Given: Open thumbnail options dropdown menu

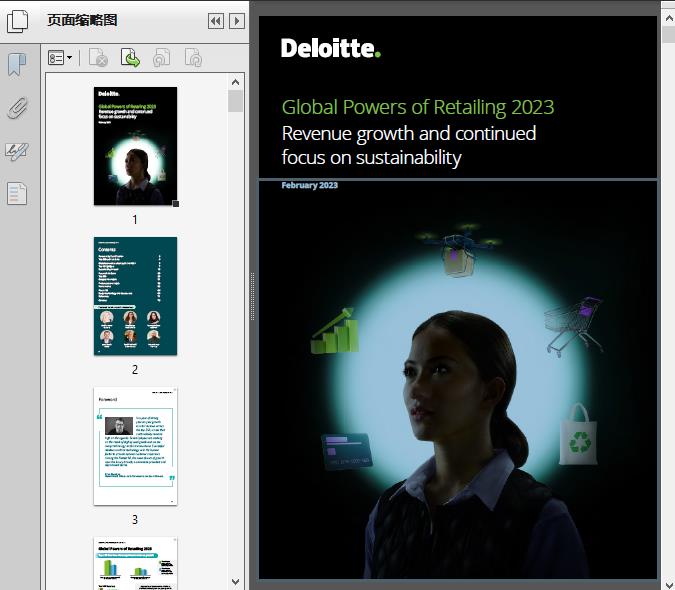Looking at the screenshot, I should pyautogui.click(x=60, y=58).
